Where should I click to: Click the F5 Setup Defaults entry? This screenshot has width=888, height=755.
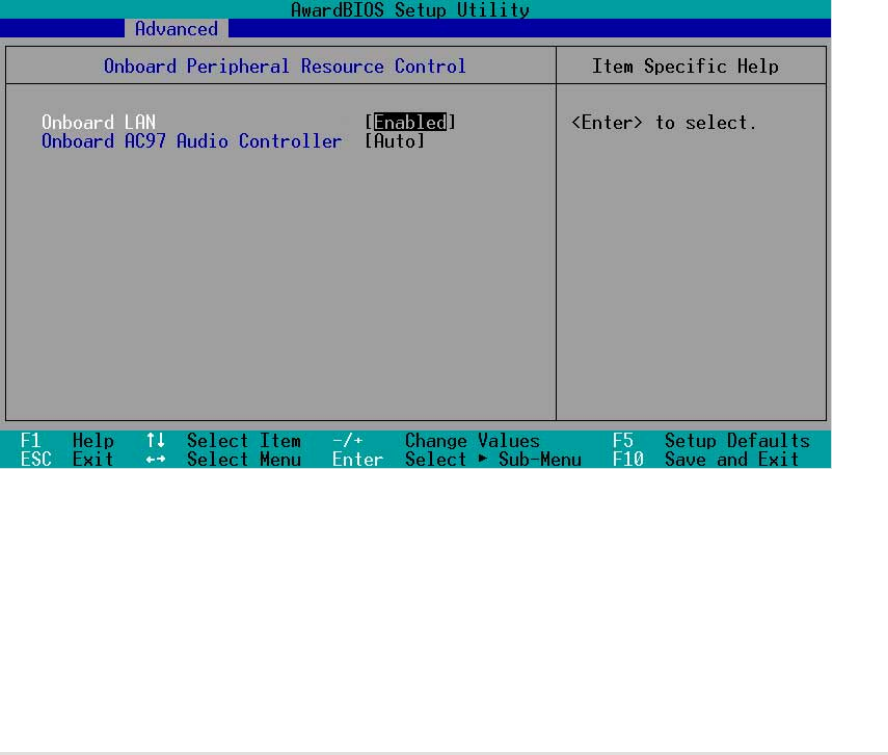click(711, 440)
